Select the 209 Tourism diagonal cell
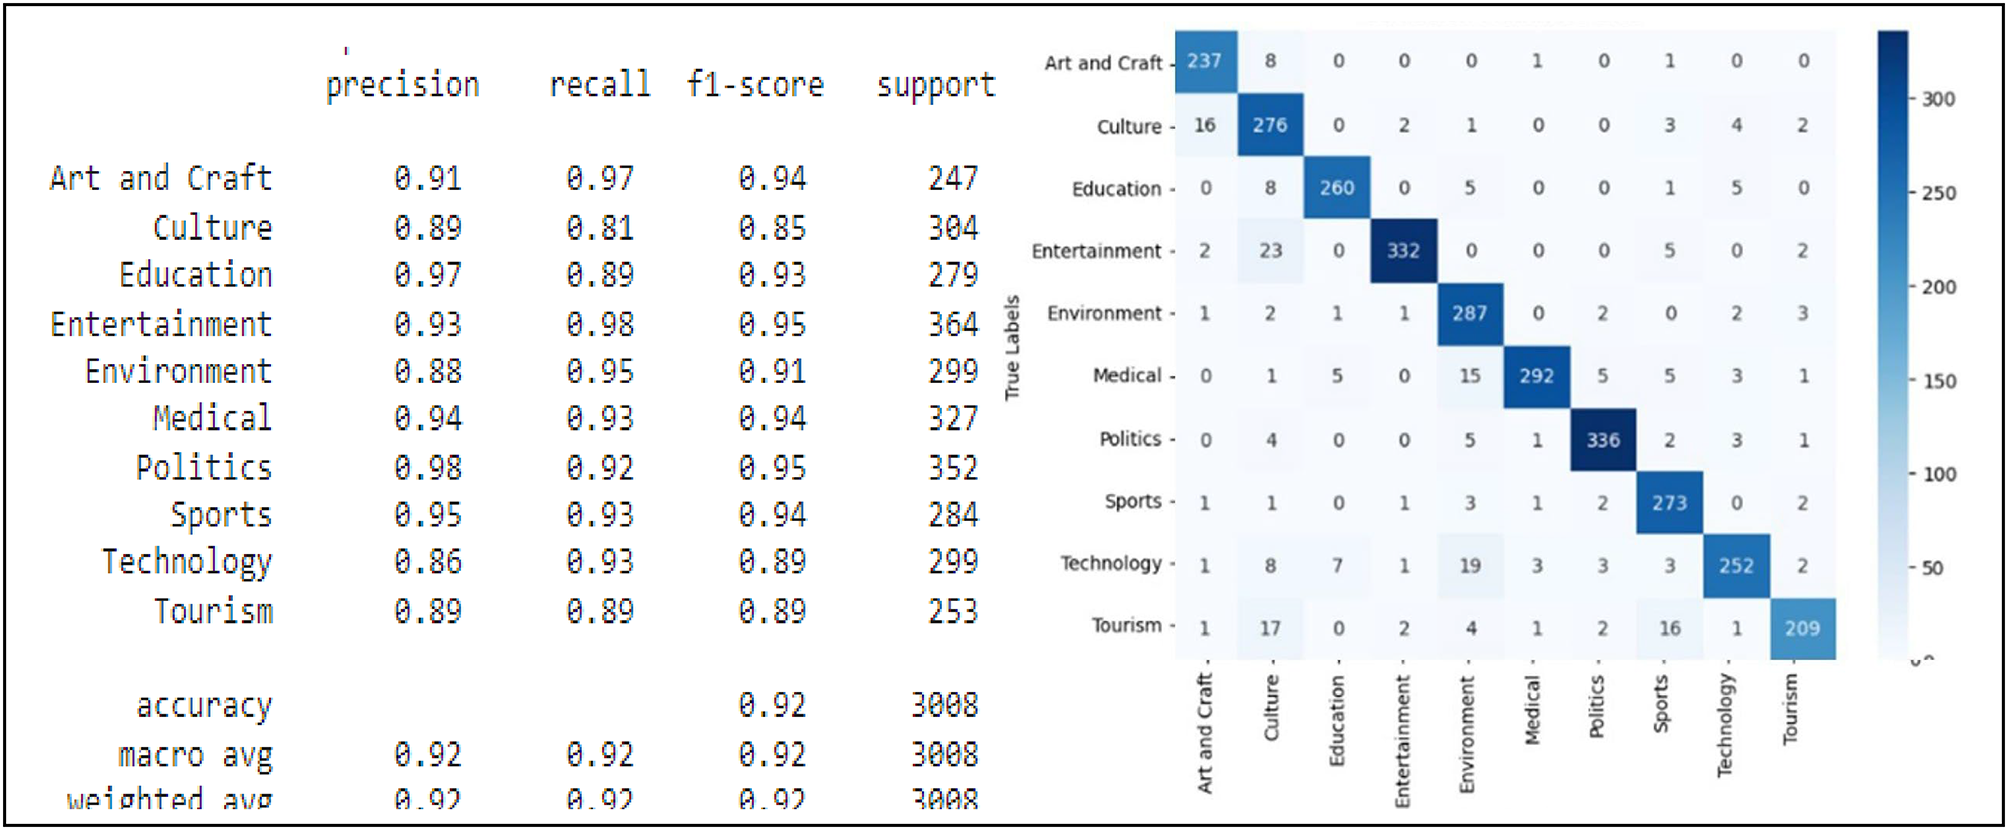The width and height of the screenshot is (2008, 830). coord(1802,628)
